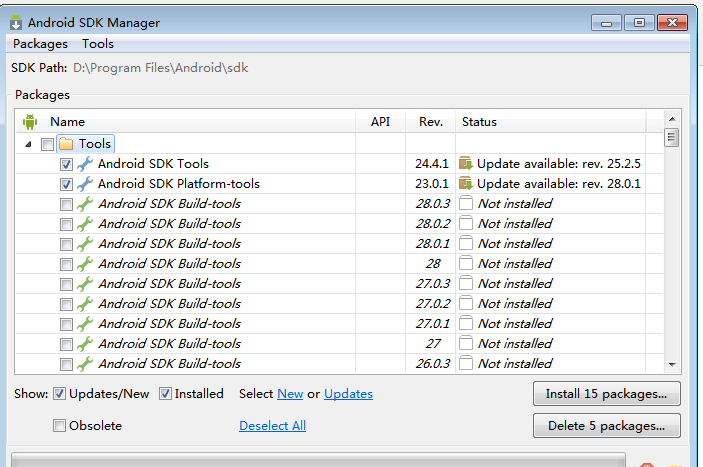
Task: Click the package list scrollbar up arrow
Action: click(x=672, y=119)
